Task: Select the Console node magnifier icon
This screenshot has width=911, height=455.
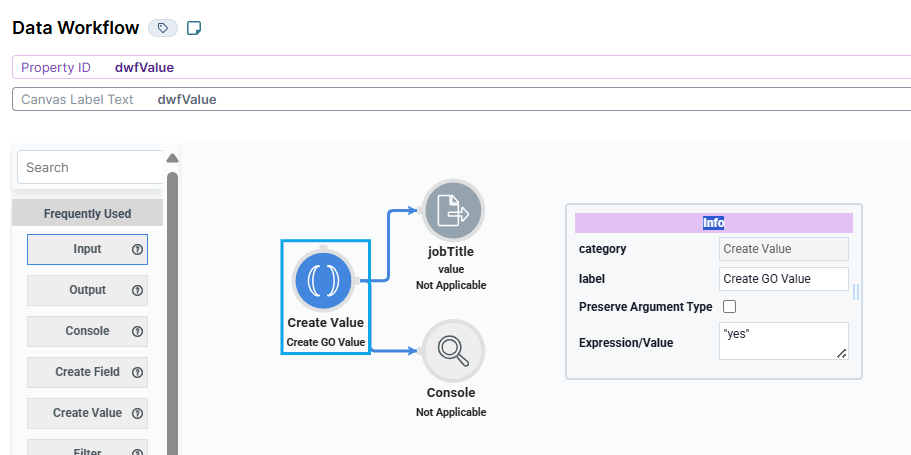Action: coord(453,351)
